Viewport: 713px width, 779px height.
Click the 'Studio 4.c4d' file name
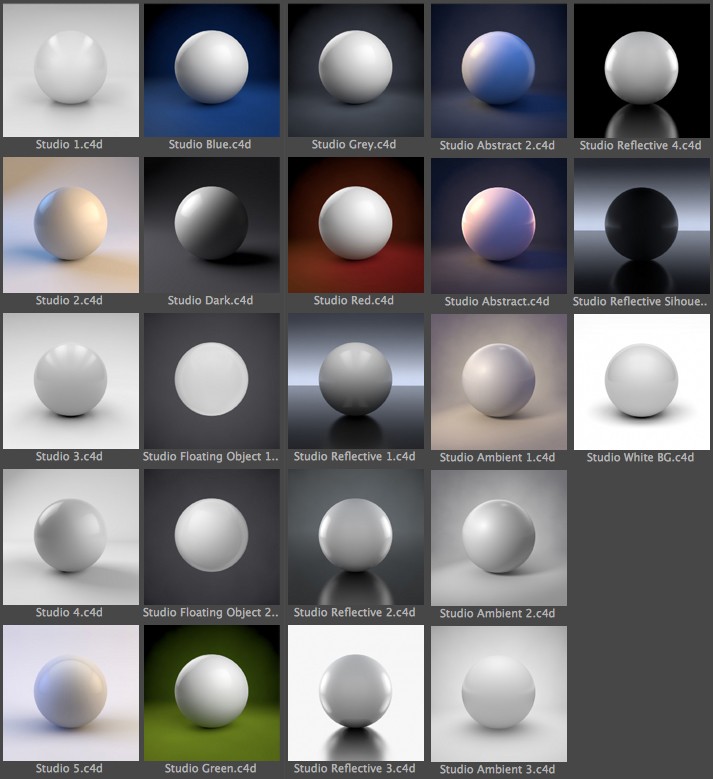click(69, 613)
